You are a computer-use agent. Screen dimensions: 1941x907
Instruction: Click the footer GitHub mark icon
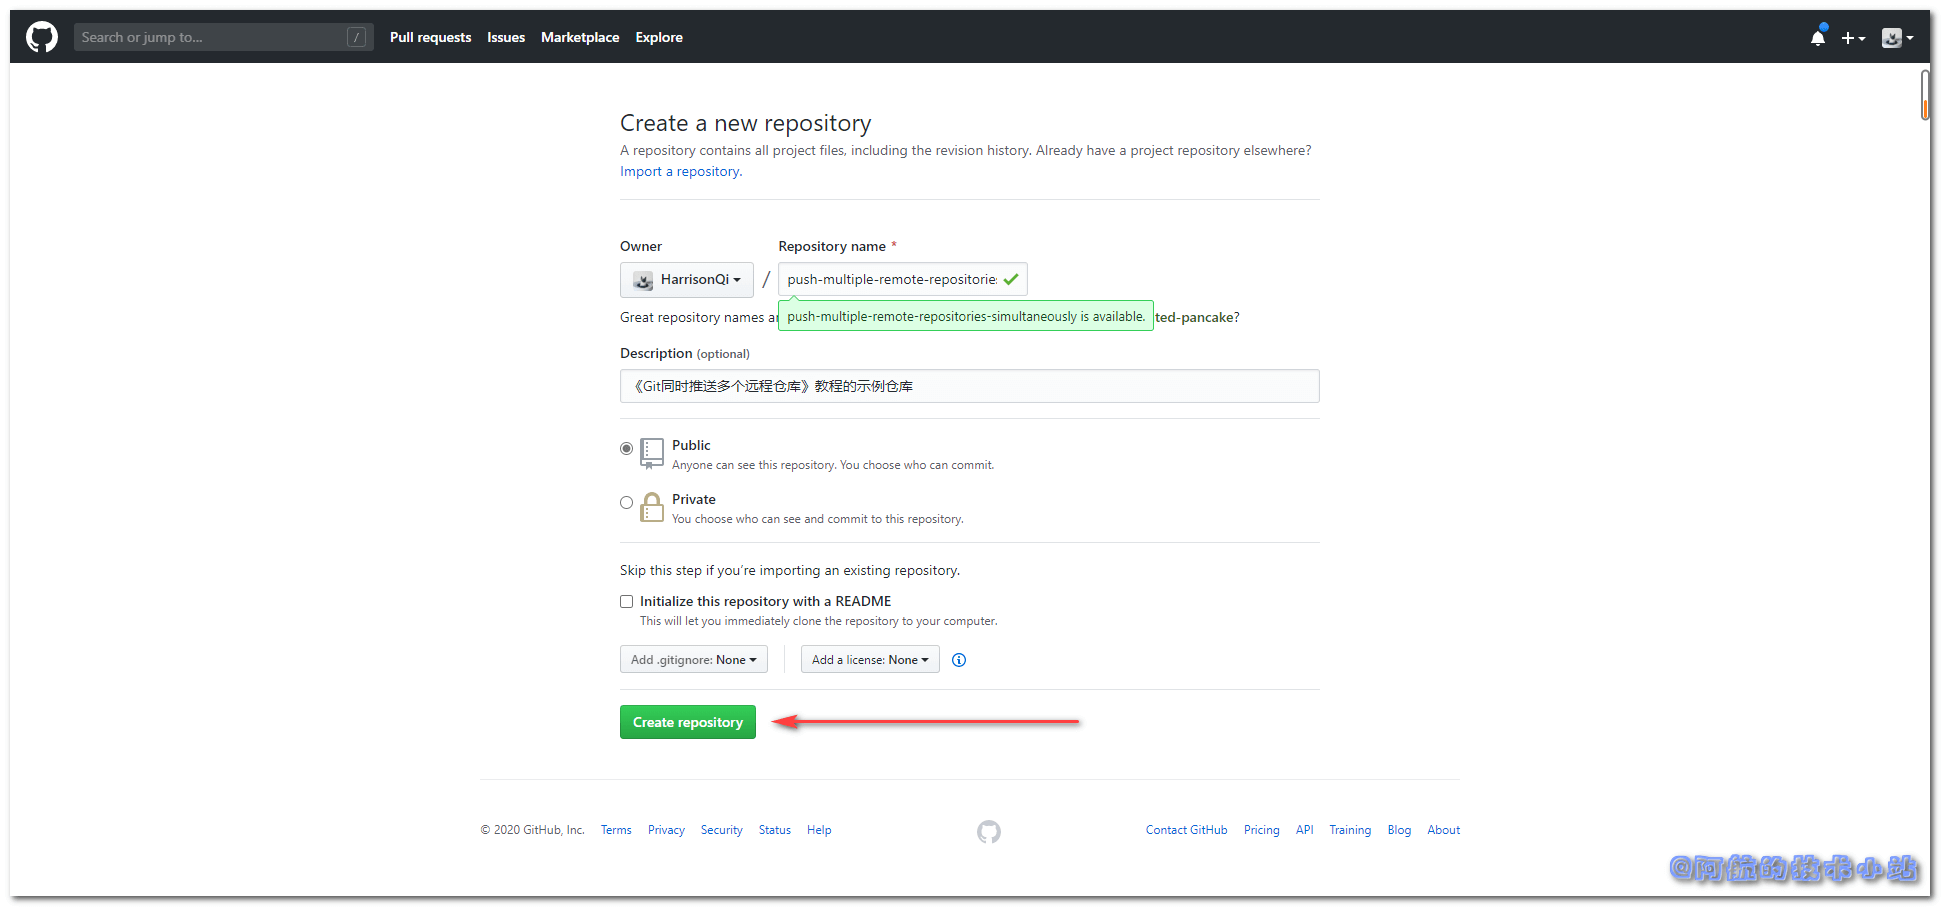pyautogui.click(x=988, y=831)
